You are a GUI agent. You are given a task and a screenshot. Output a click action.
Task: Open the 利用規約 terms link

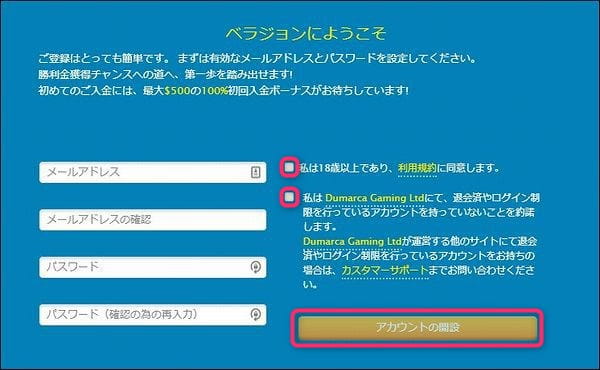(x=417, y=168)
